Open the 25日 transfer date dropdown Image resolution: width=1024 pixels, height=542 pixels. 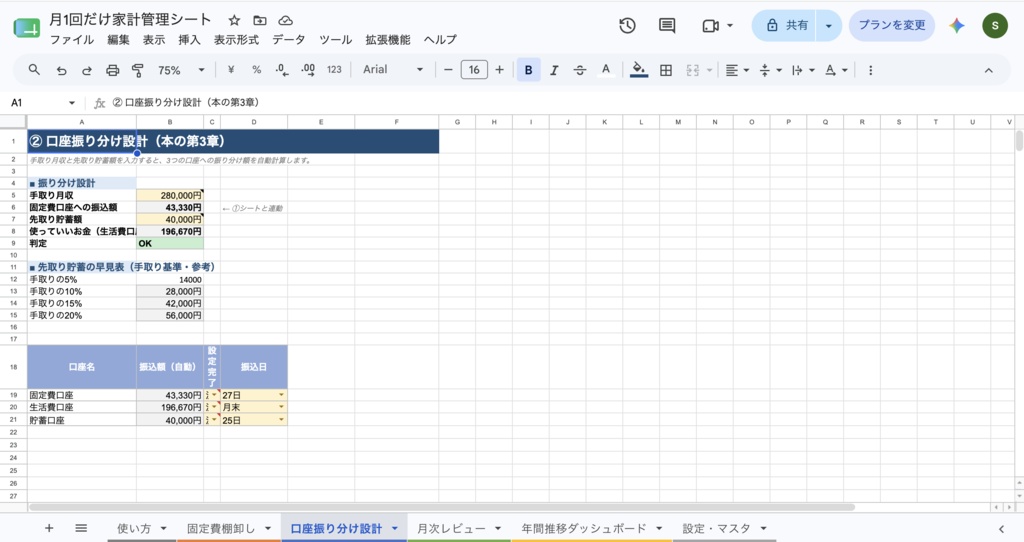[x=281, y=420]
